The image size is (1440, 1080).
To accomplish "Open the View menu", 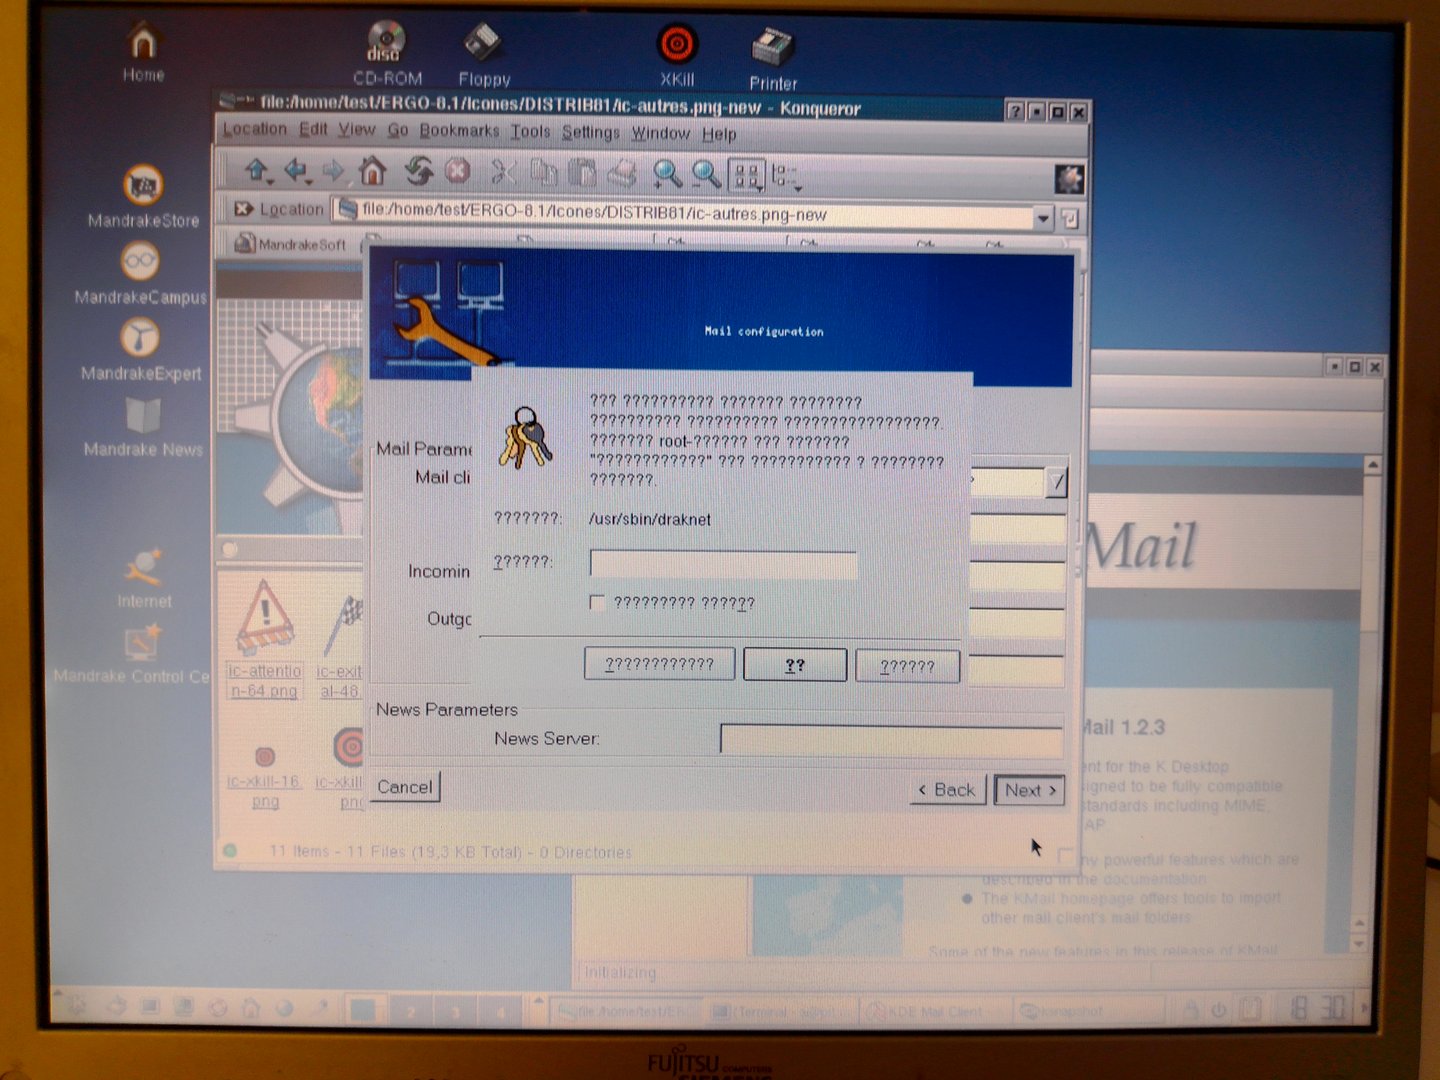I will point(356,130).
